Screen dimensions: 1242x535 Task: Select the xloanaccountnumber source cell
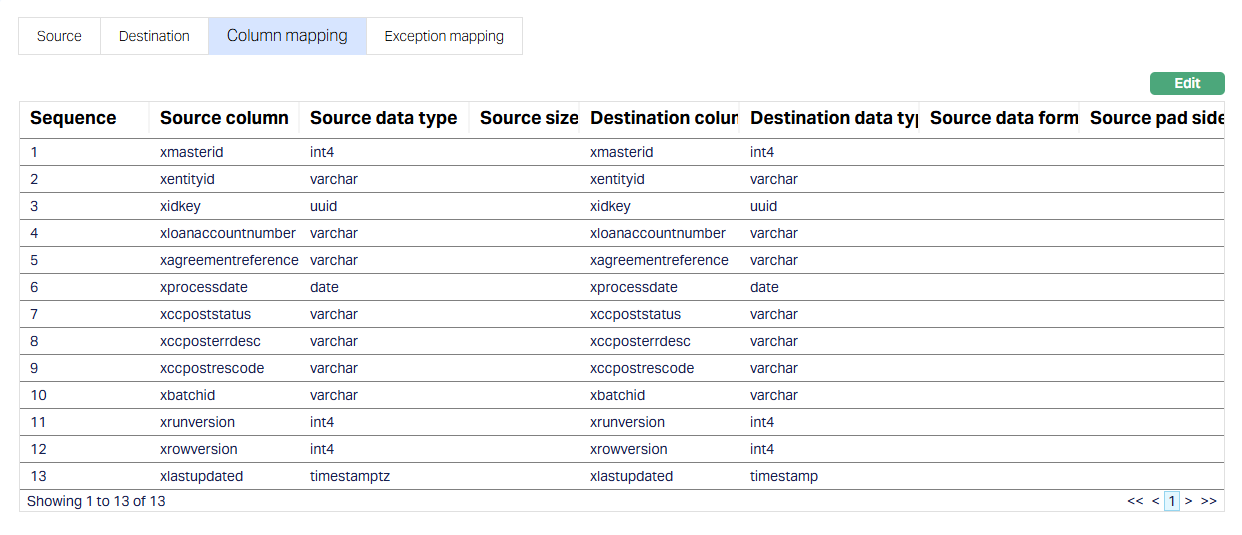point(228,233)
